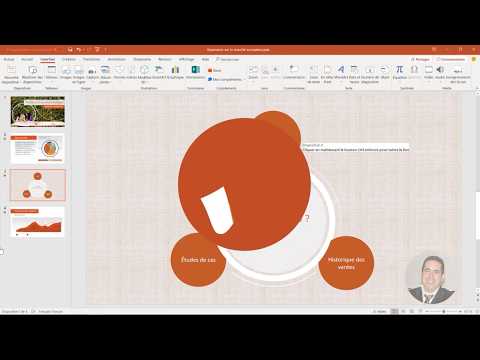Save the presentation from quick access toolbar
The height and width of the screenshot is (360, 480).
pos(70,50)
